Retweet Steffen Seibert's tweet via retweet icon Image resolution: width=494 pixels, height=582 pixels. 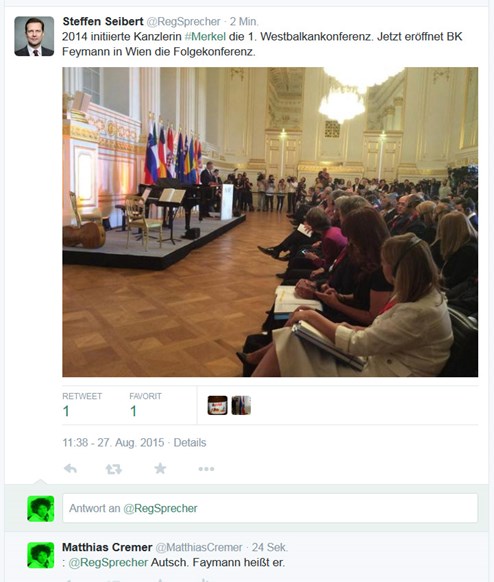coord(113,469)
